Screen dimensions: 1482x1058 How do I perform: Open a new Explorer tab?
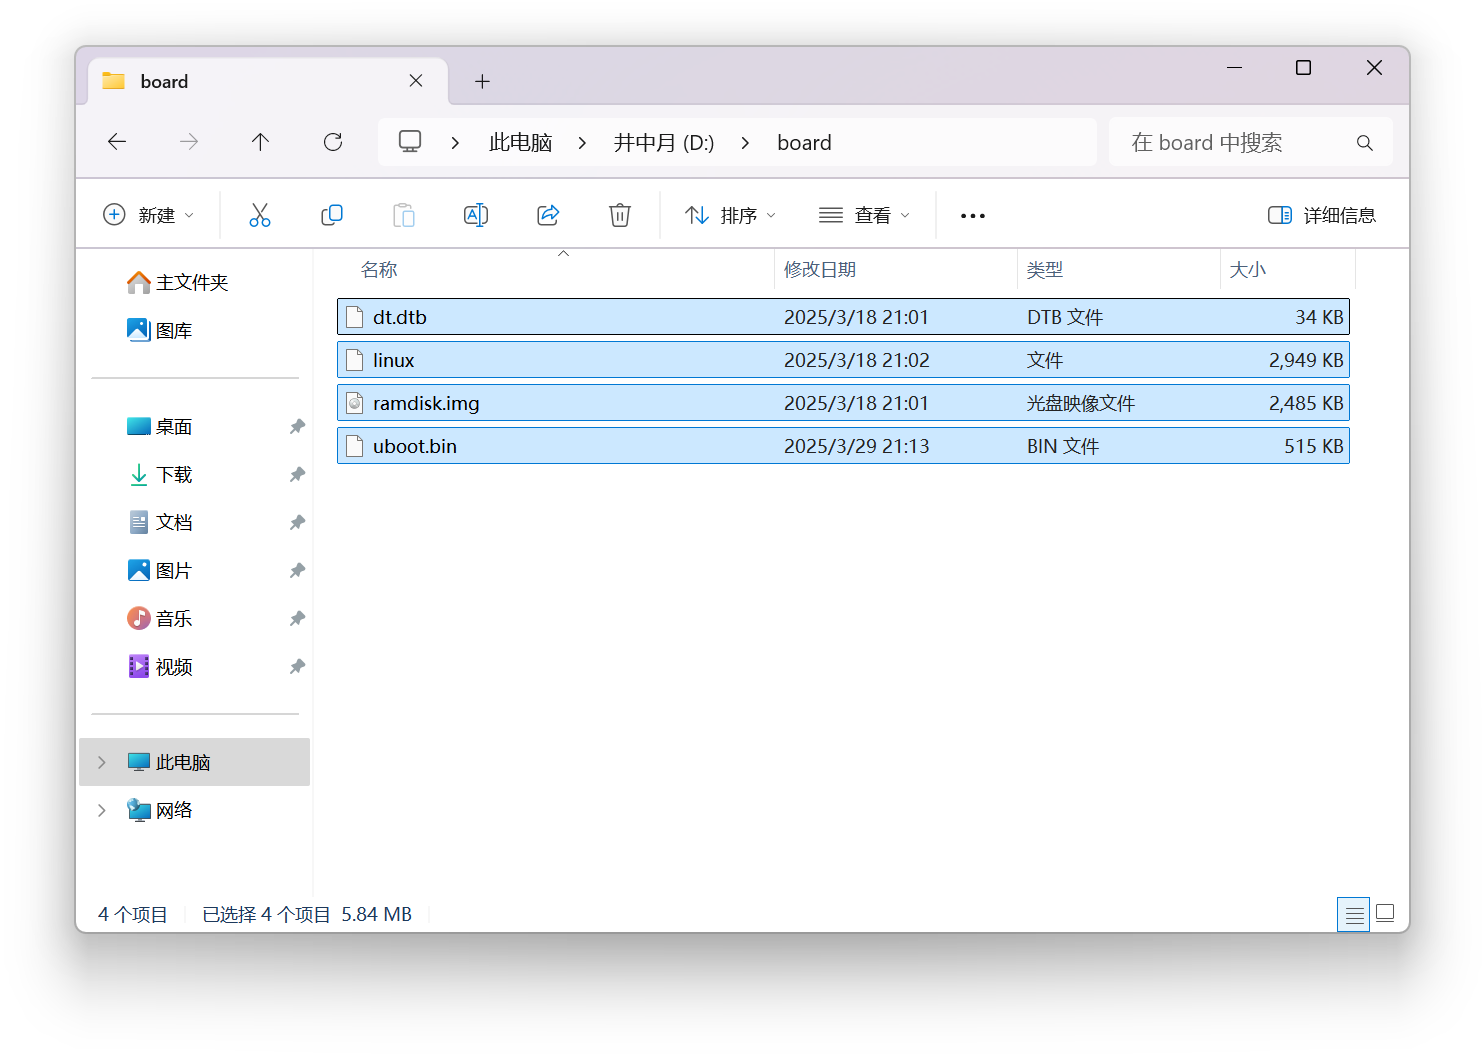483,81
